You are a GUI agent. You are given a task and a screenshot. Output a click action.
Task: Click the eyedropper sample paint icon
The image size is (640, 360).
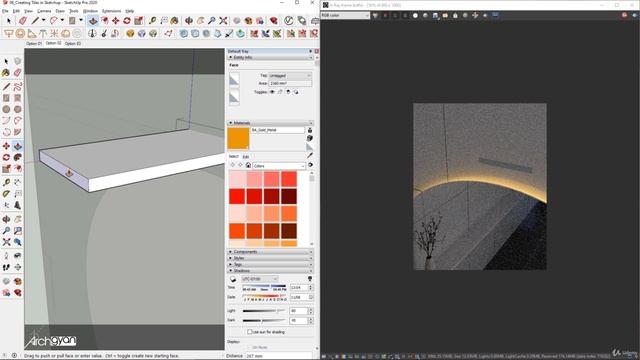(310, 156)
